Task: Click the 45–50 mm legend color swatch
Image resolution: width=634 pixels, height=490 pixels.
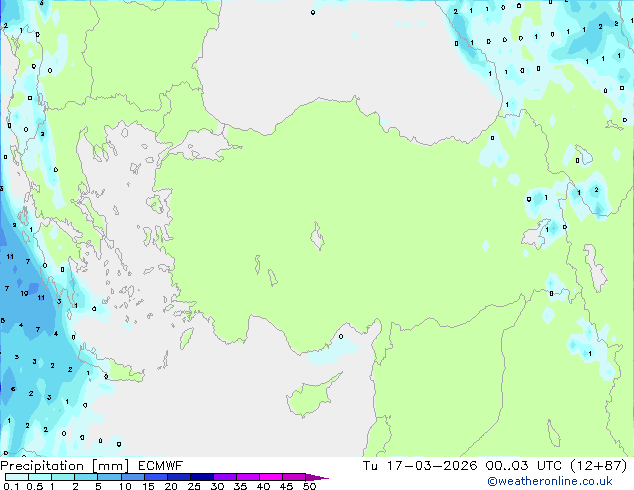Action: (x=294, y=477)
